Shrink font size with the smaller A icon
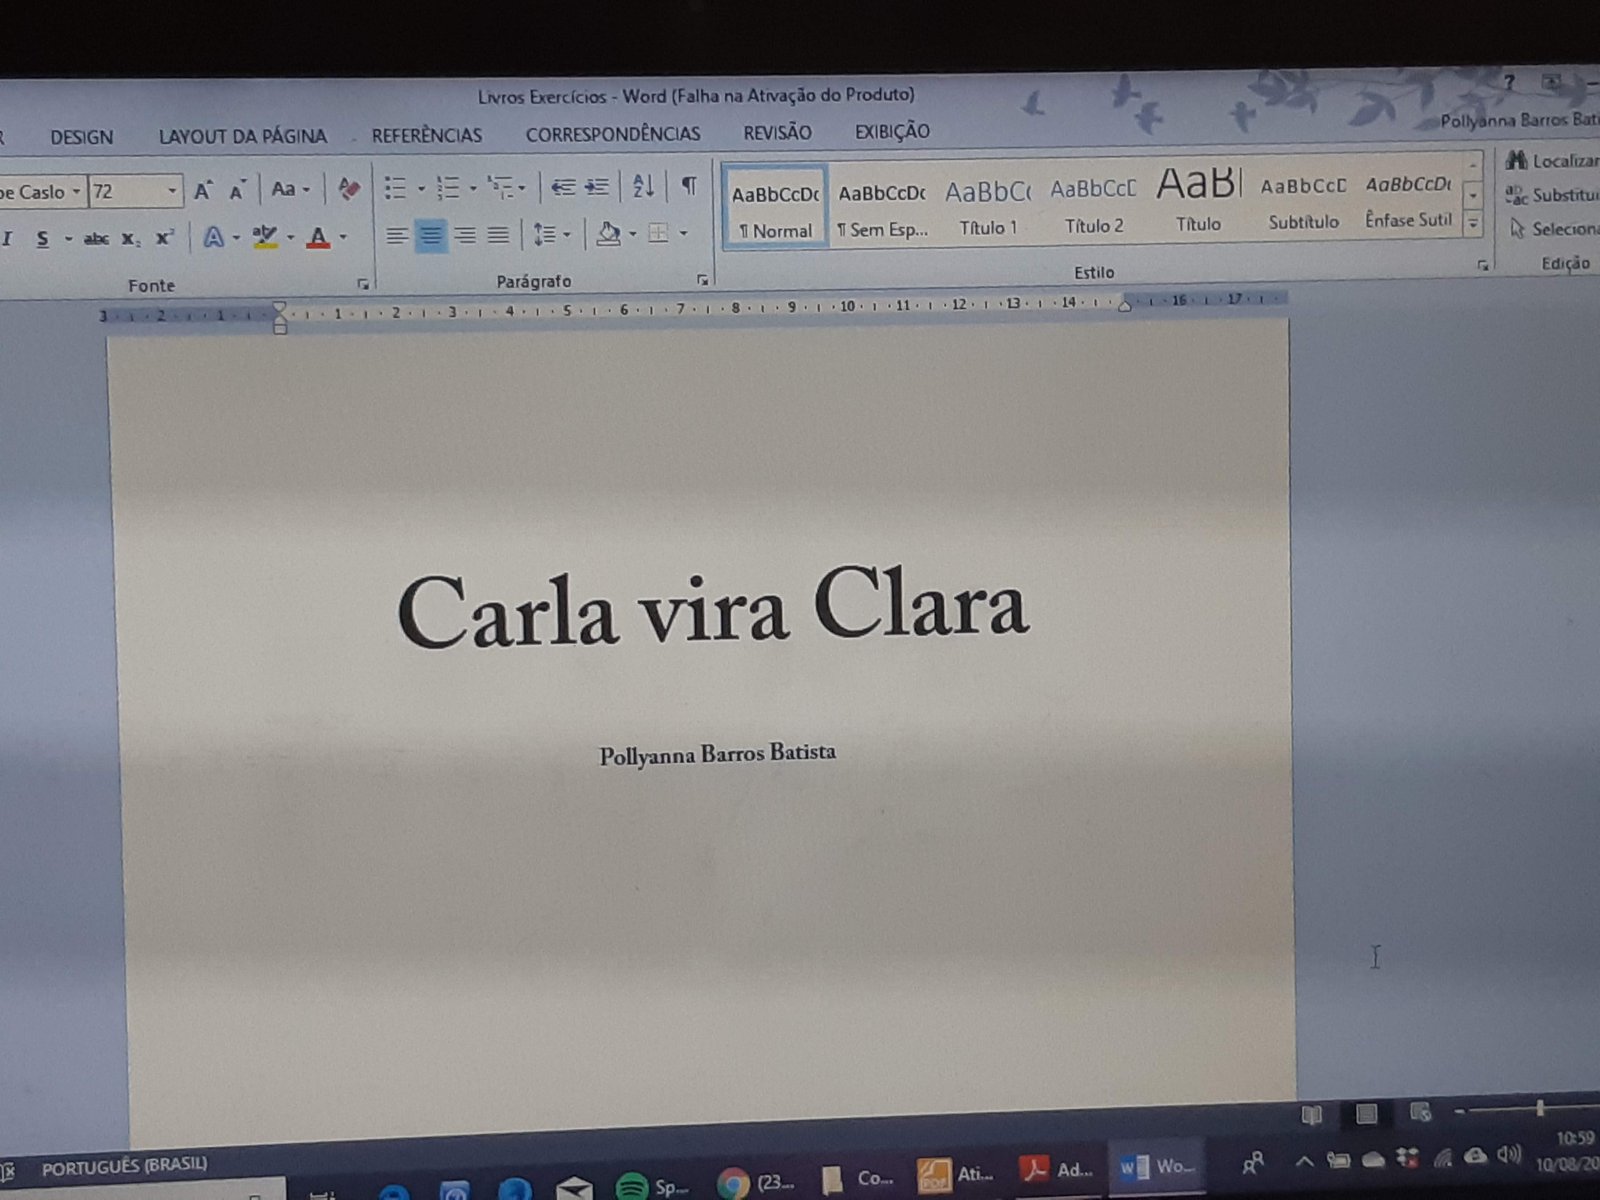Image resolution: width=1600 pixels, height=1200 pixels. point(237,190)
